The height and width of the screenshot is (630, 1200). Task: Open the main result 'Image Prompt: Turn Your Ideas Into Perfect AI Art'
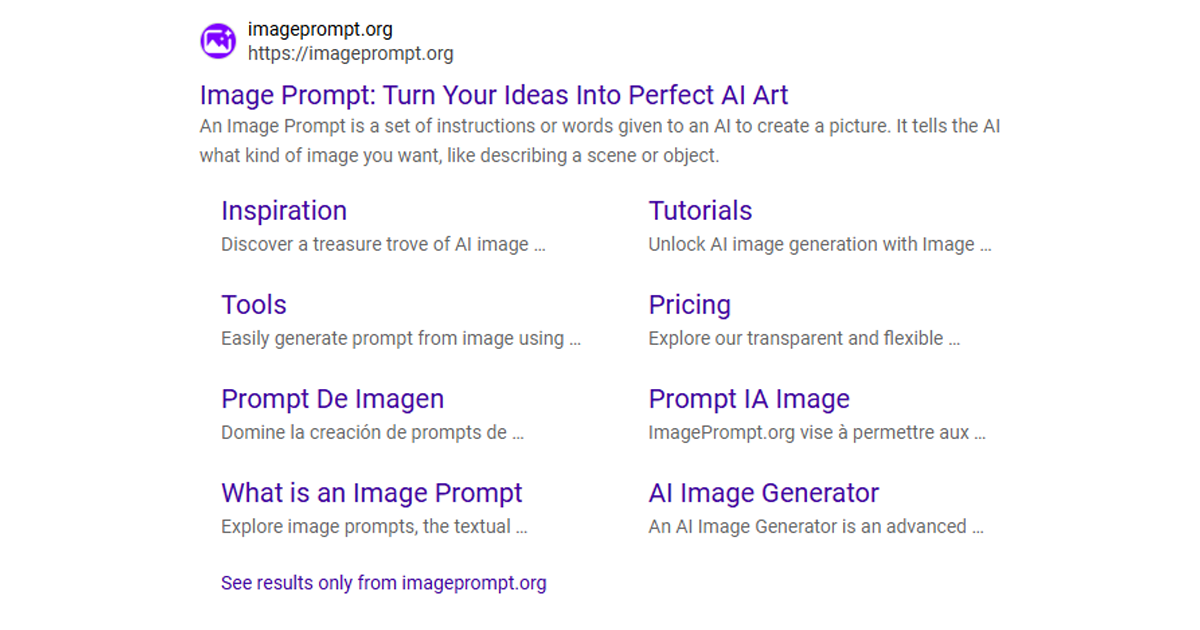tap(492, 95)
